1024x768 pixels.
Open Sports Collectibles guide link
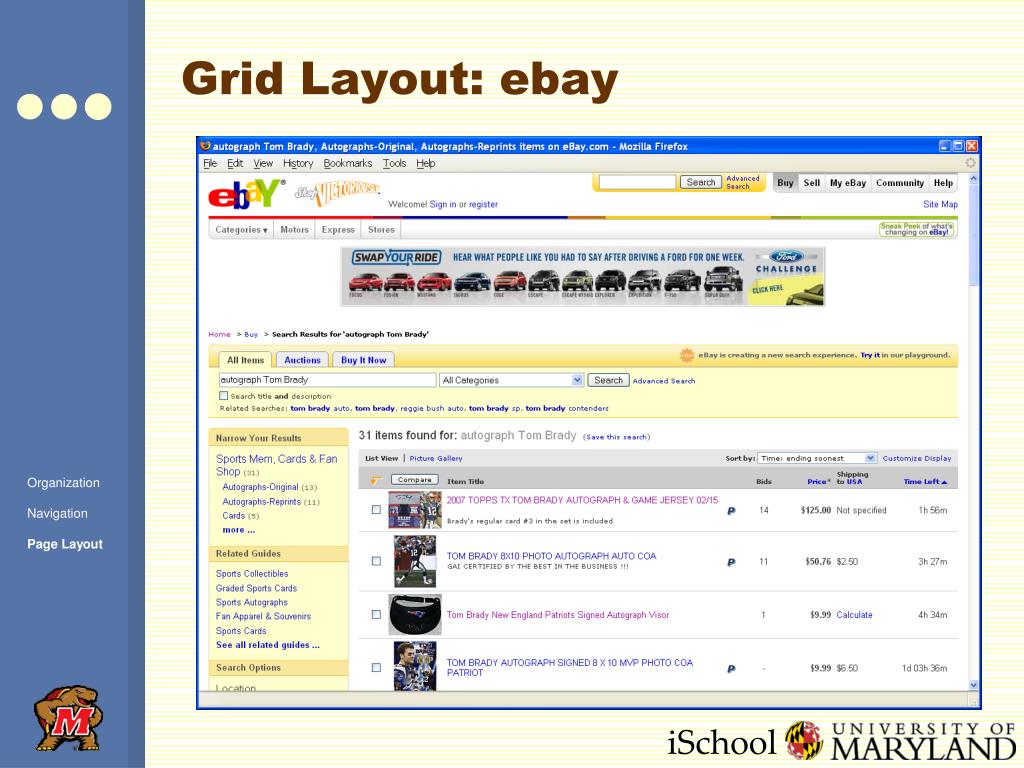[x=252, y=573]
